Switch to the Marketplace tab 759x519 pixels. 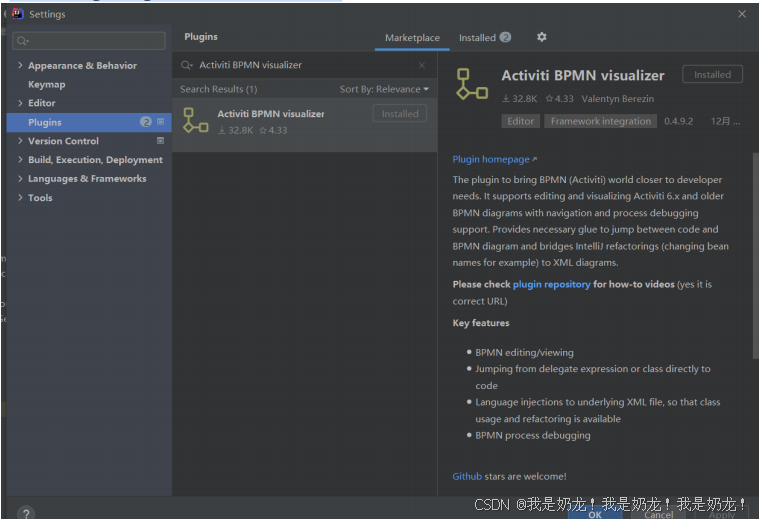pos(412,38)
